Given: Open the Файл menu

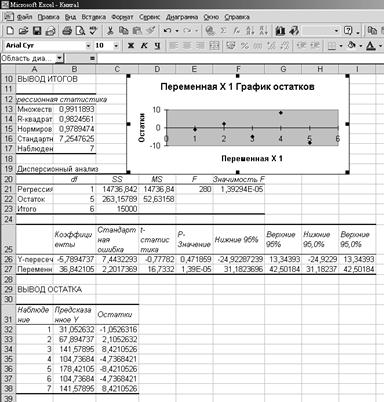Looking at the screenshot, I should pos(24,17).
